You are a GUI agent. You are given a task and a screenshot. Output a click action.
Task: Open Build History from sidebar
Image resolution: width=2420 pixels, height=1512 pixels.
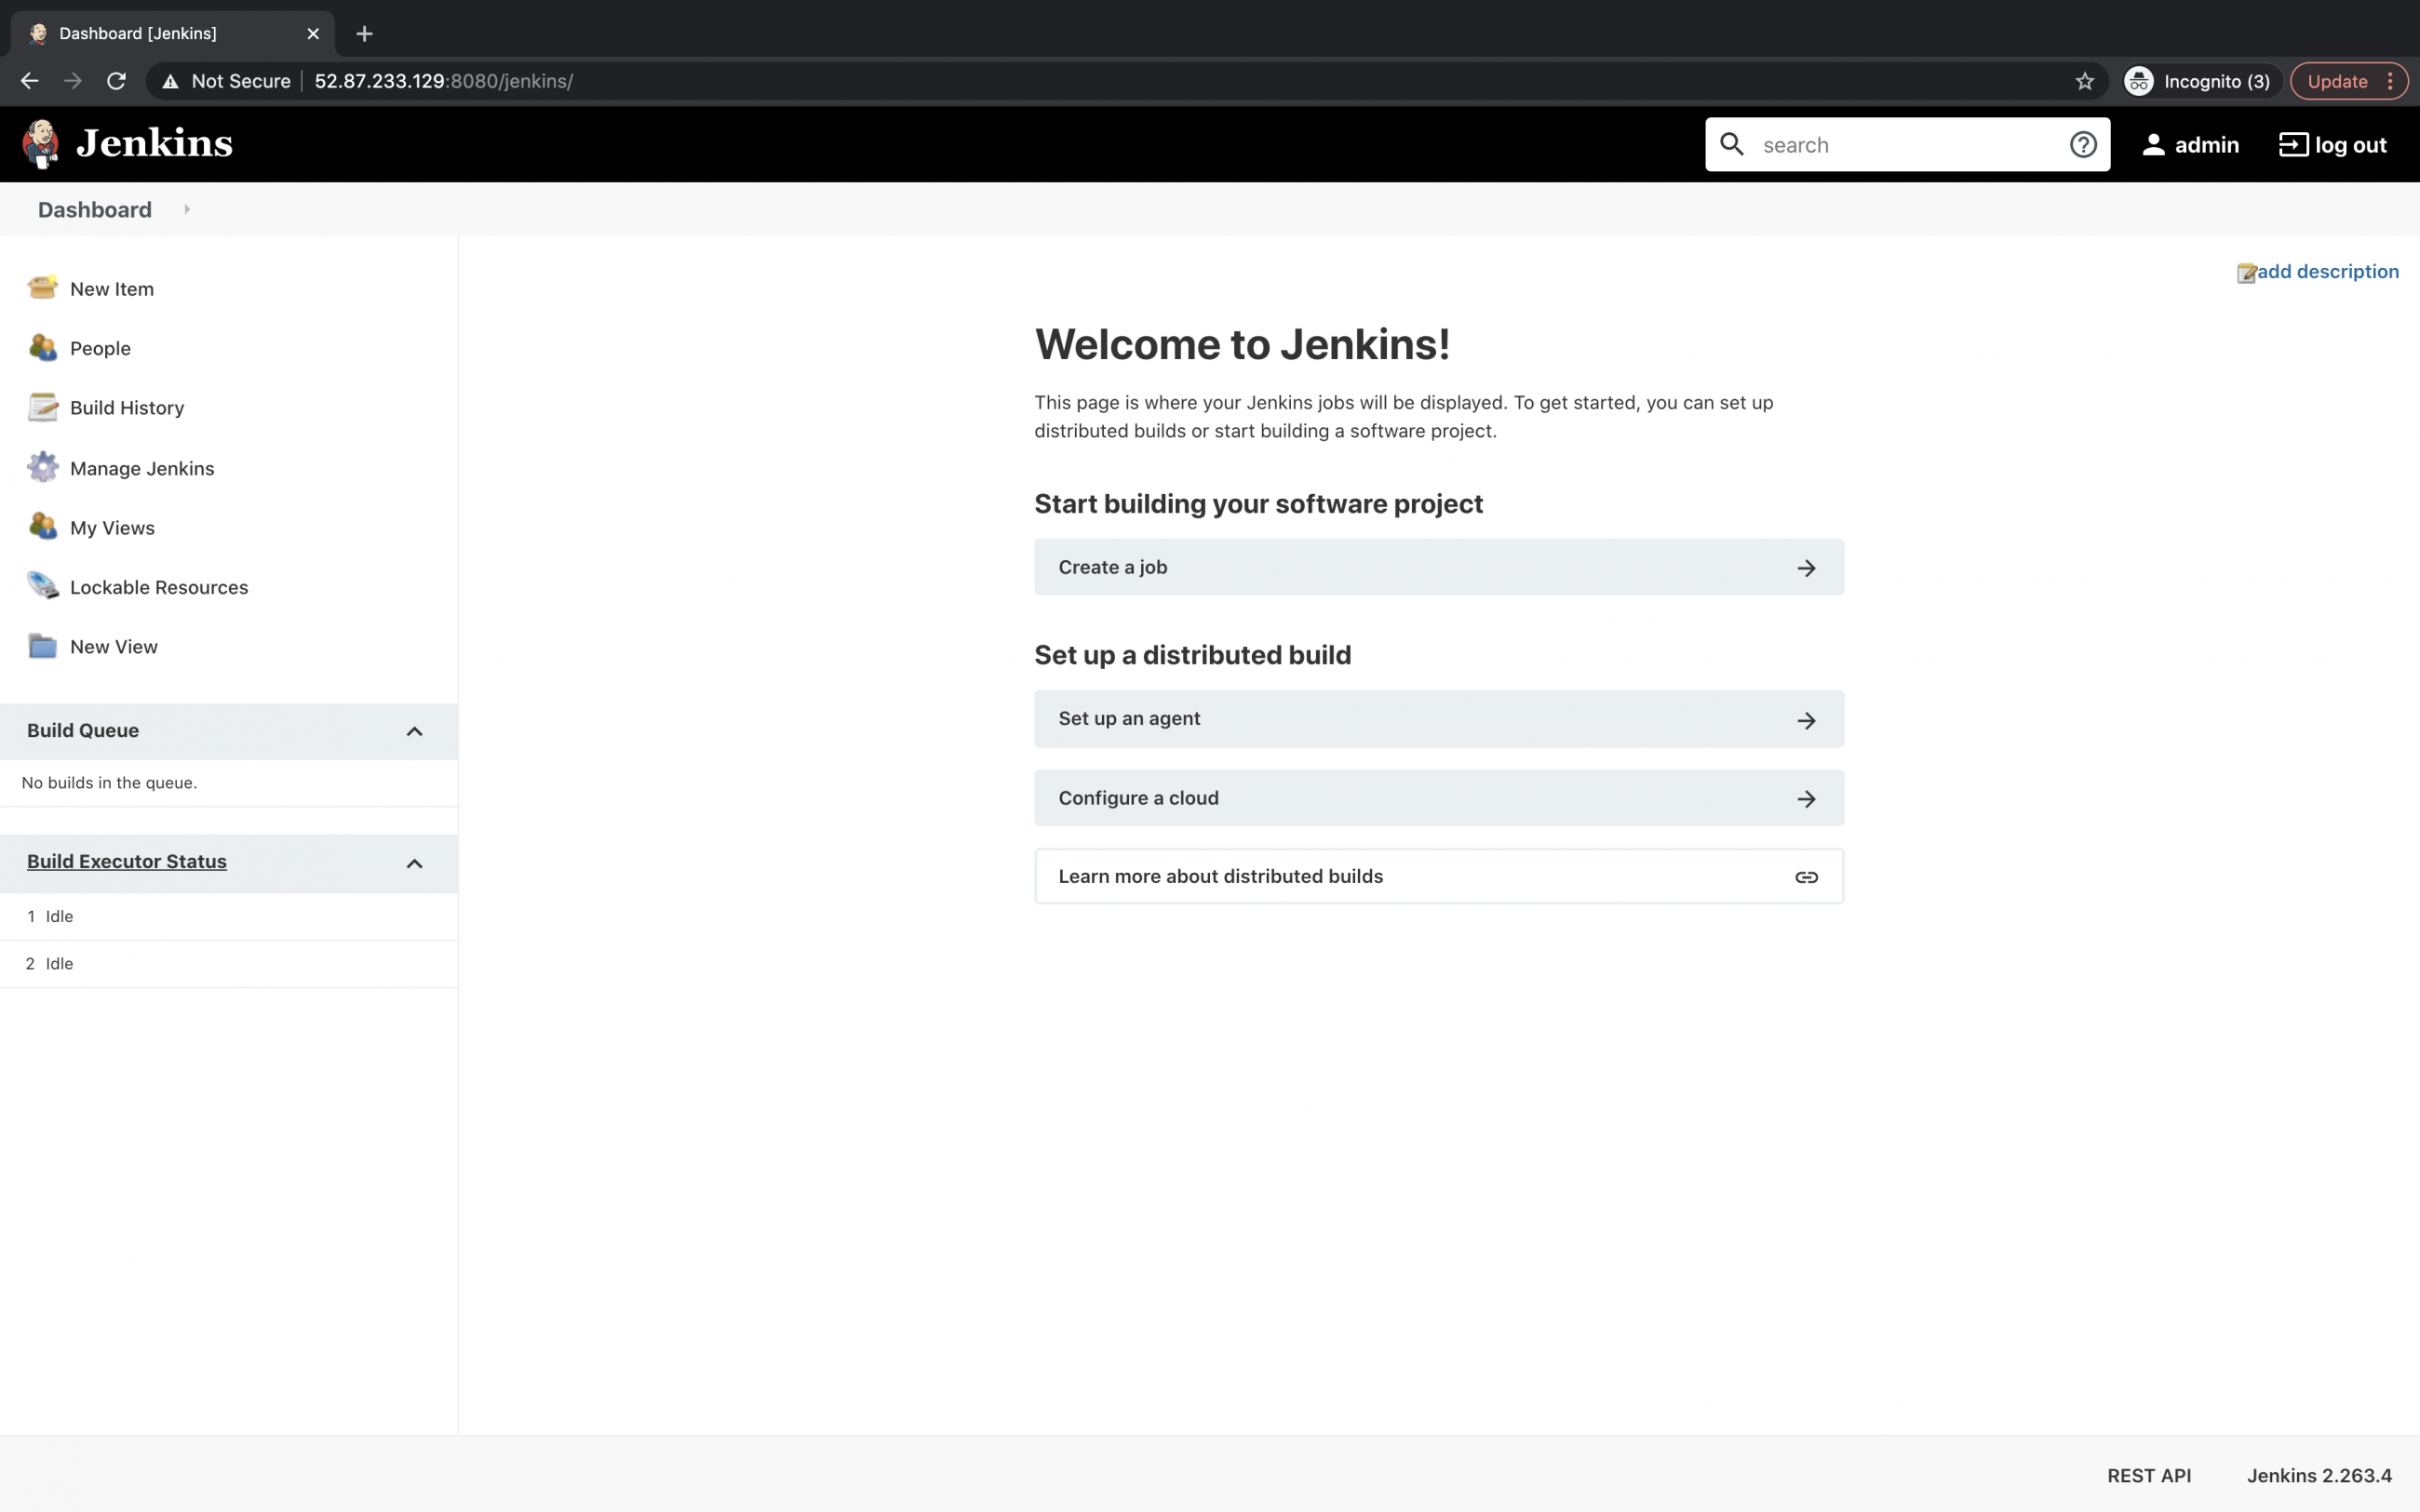[x=126, y=407]
